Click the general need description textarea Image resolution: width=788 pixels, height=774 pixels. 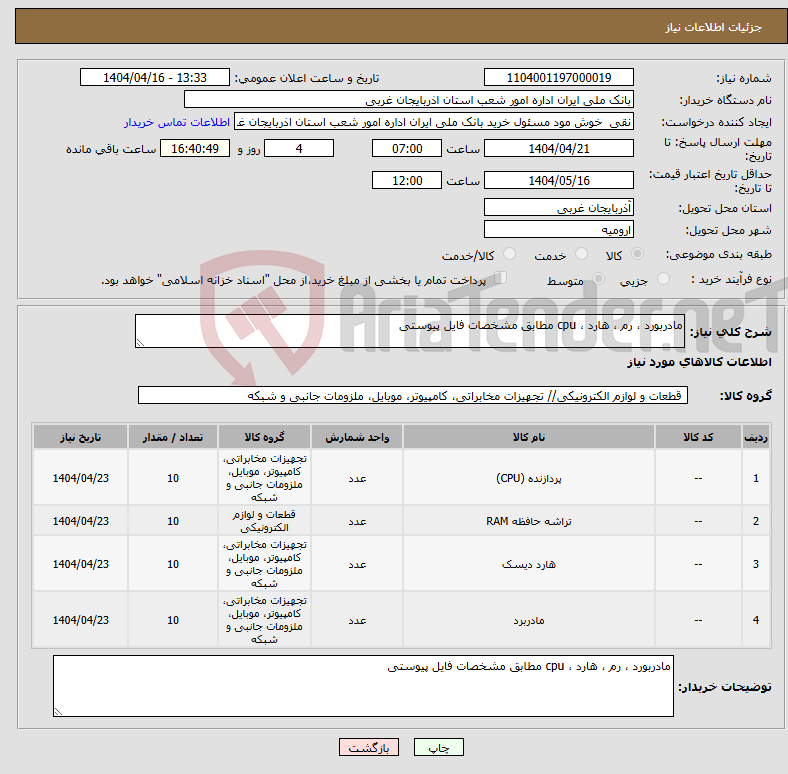410,331
